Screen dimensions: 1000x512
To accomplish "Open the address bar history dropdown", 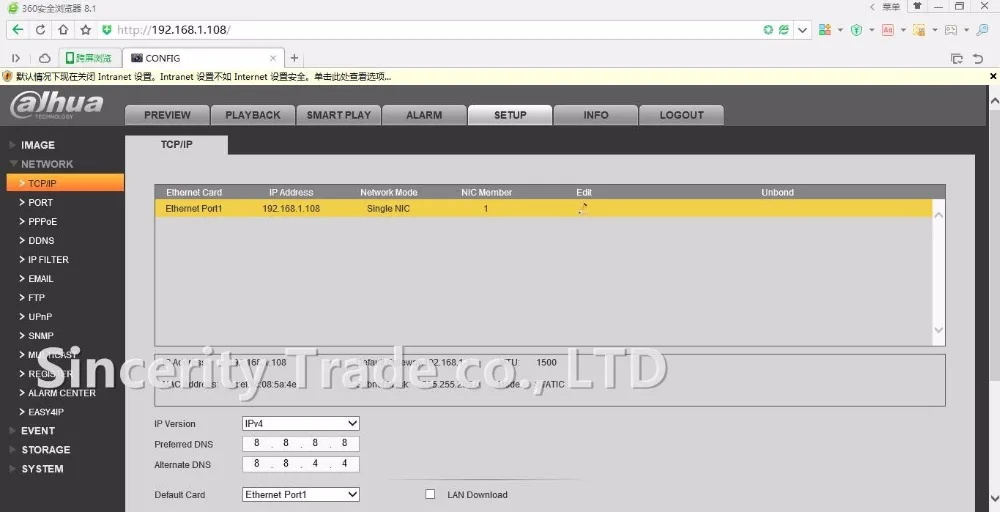I will (802, 30).
